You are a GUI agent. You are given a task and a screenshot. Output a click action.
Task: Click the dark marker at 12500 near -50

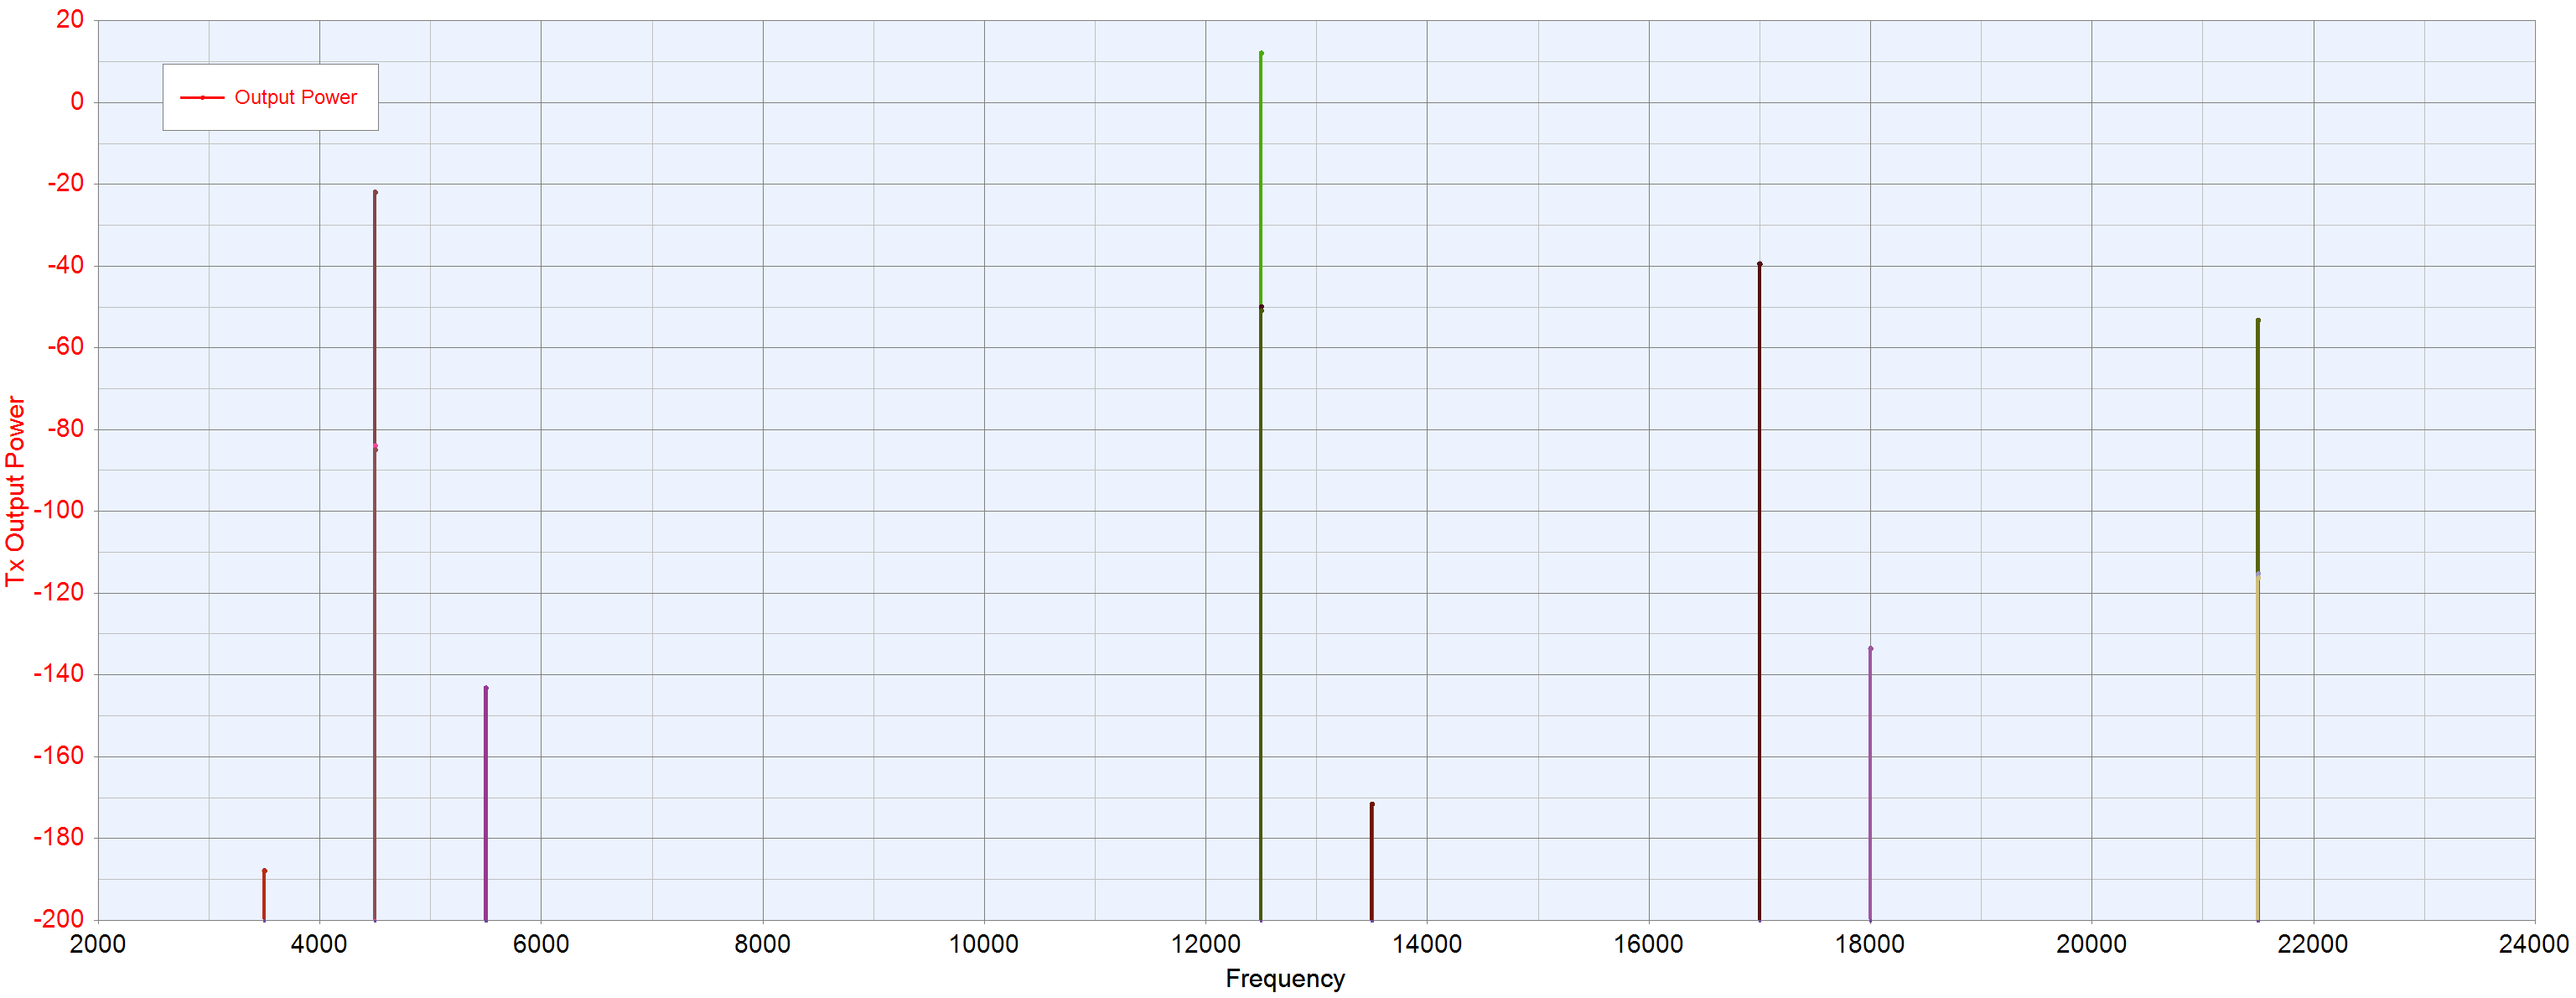click(x=1261, y=307)
